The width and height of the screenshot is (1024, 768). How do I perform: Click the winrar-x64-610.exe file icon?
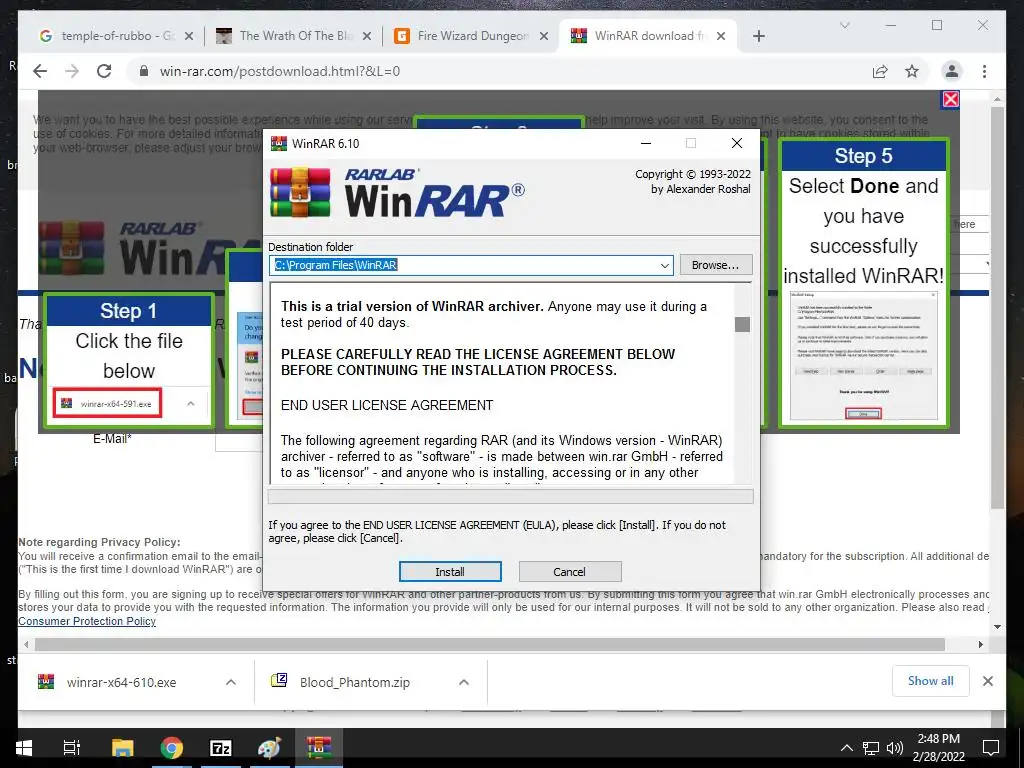(46, 682)
